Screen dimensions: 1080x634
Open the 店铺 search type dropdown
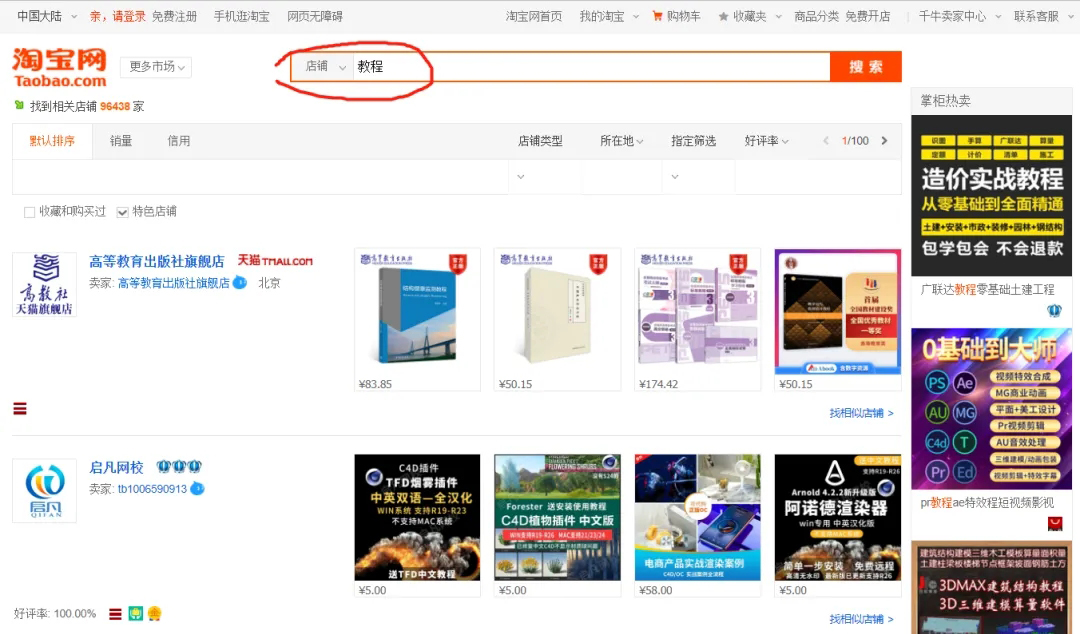[323, 66]
